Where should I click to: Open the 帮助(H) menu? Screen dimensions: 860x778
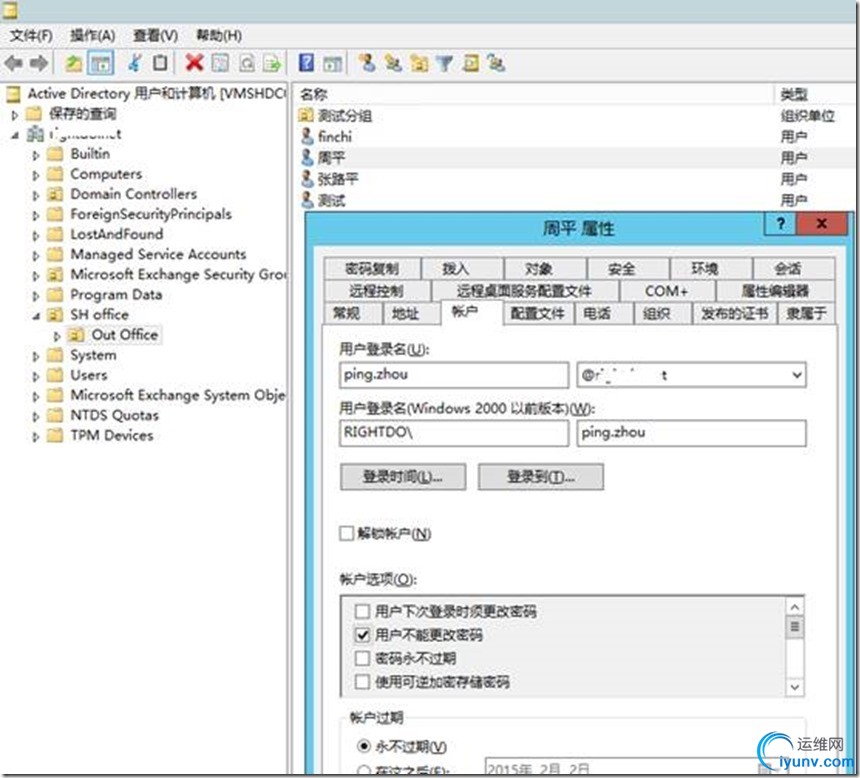click(x=219, y=36)
